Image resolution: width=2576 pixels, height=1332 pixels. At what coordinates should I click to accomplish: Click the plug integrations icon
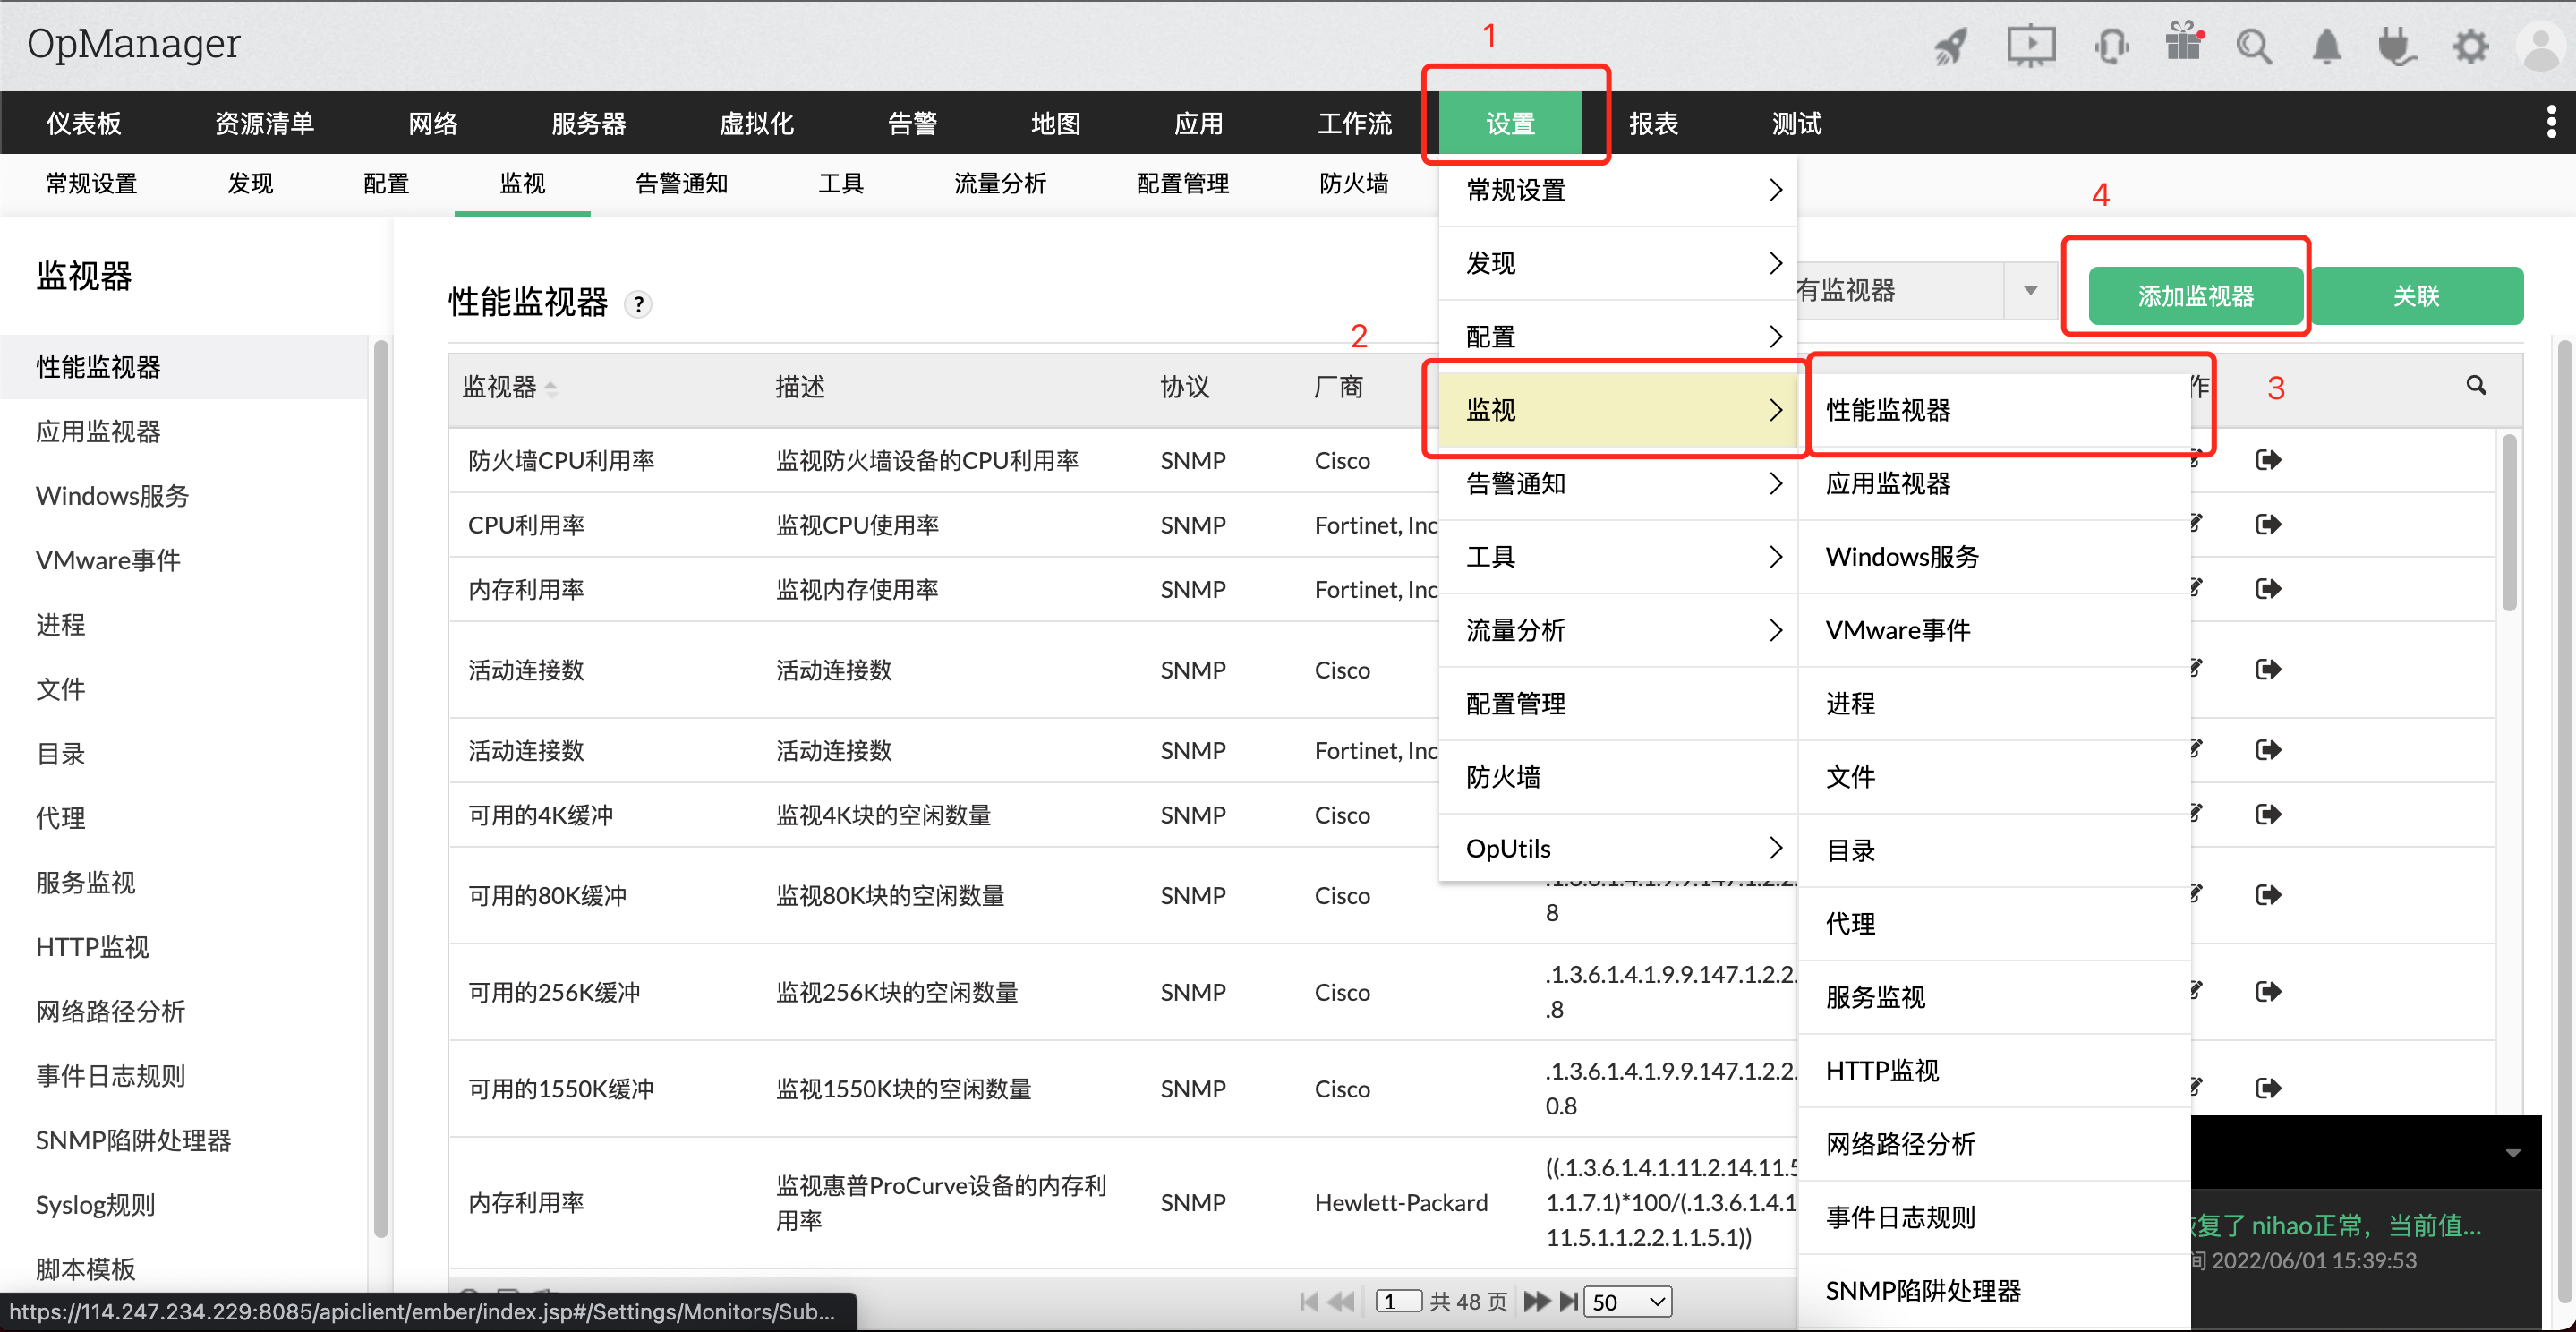click(x=2397, y=46)
